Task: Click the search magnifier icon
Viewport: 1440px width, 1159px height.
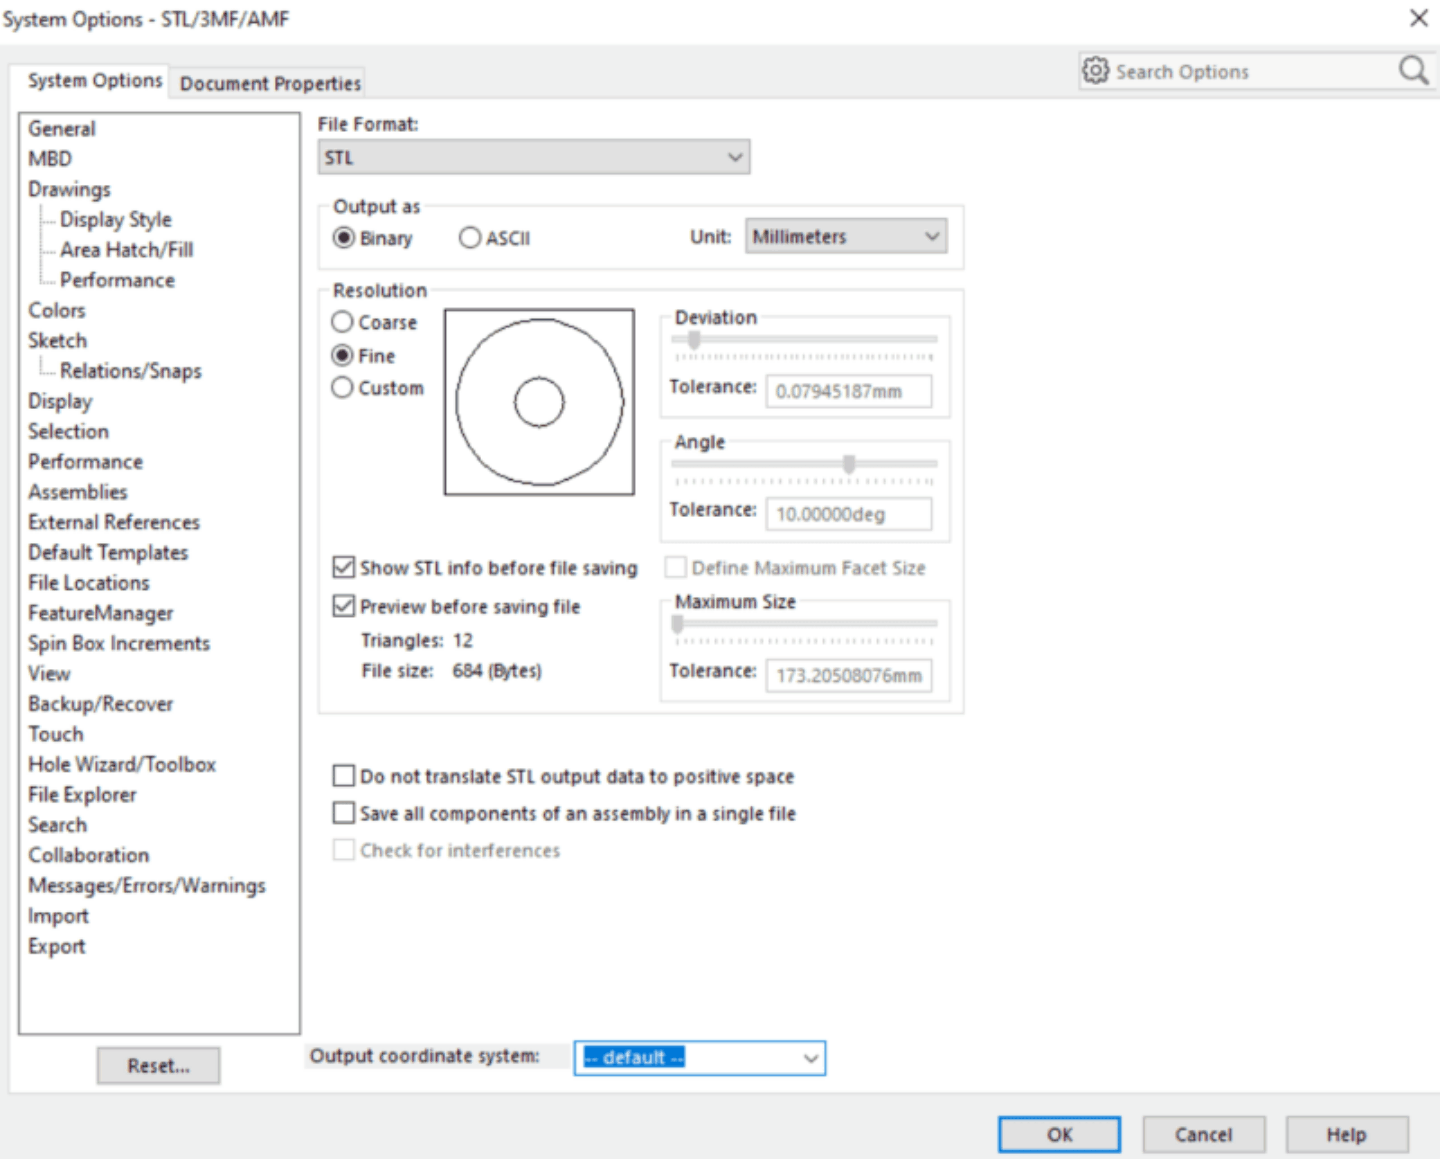Action: pos(1413,70)
